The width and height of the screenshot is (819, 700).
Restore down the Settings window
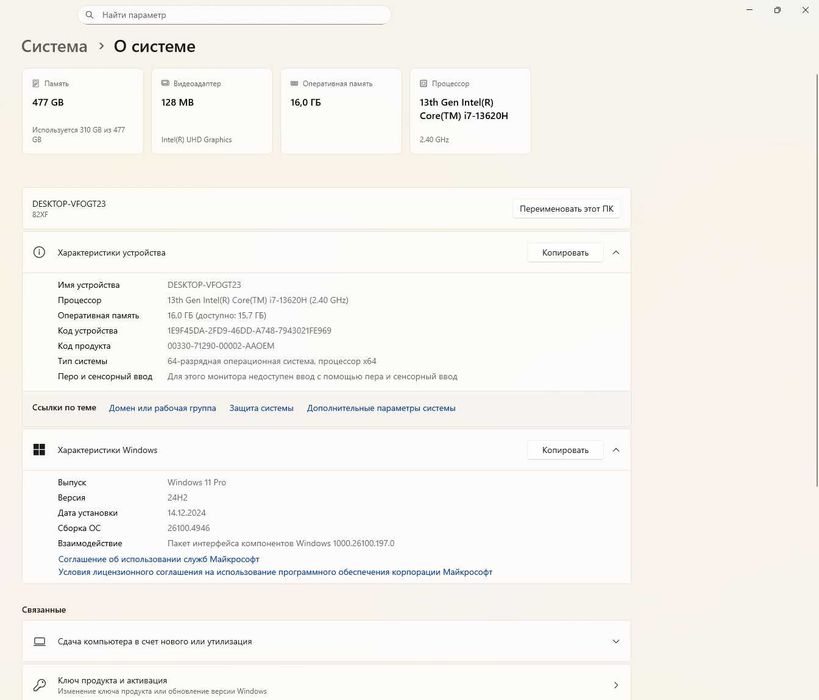pyautogui.click(x=777, y=10)
